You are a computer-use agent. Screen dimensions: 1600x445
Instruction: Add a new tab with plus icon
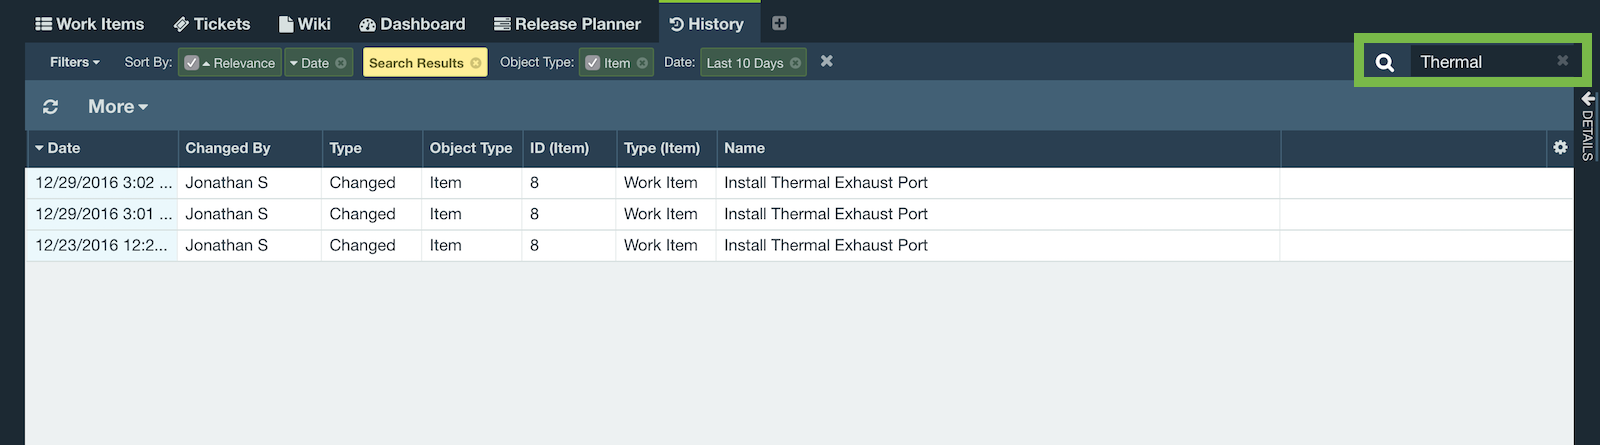point(779,23)
